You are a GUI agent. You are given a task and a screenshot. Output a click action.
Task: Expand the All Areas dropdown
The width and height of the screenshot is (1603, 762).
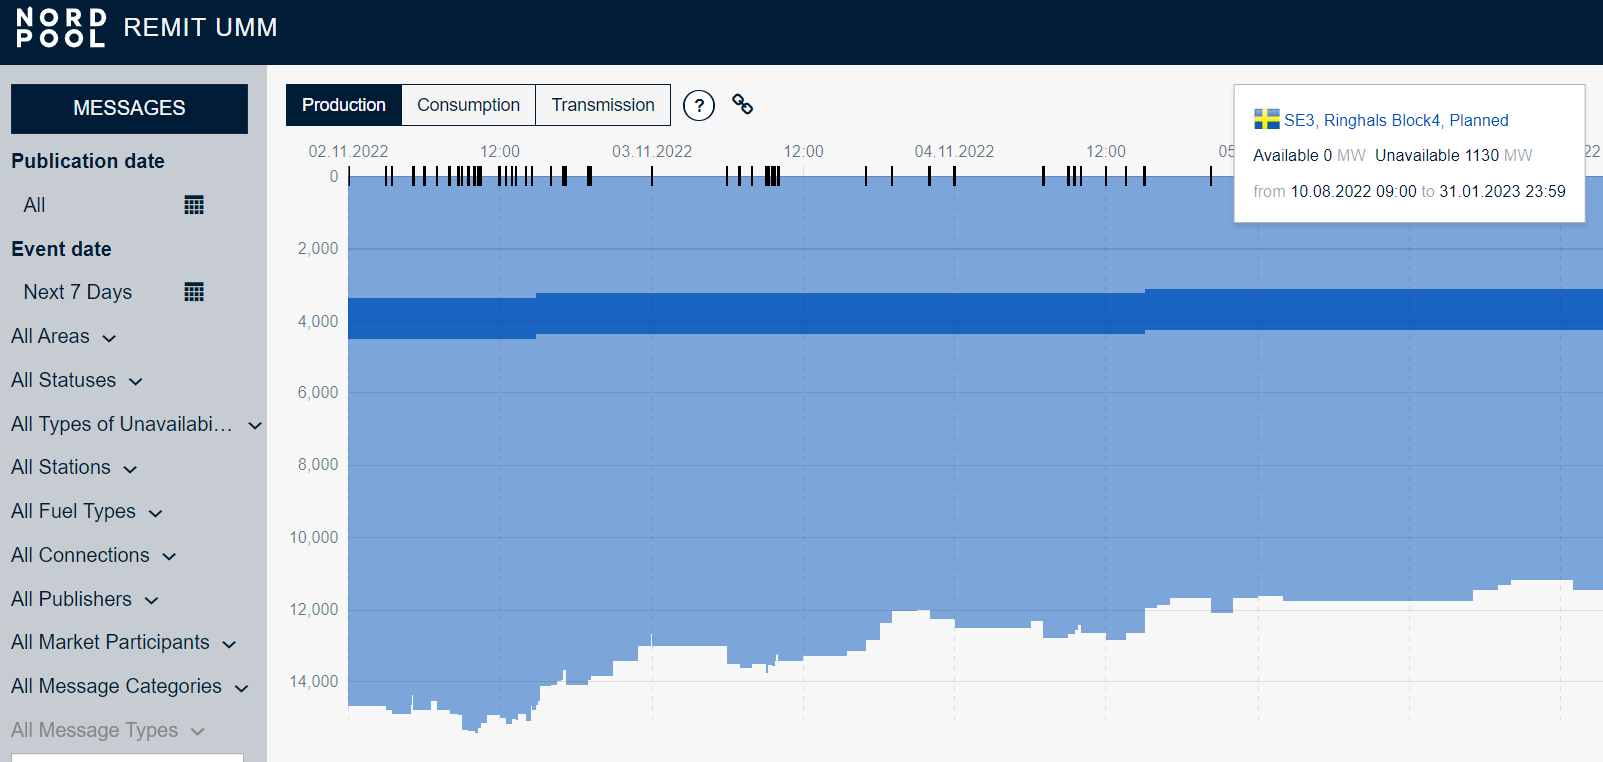tap(64, 337)
